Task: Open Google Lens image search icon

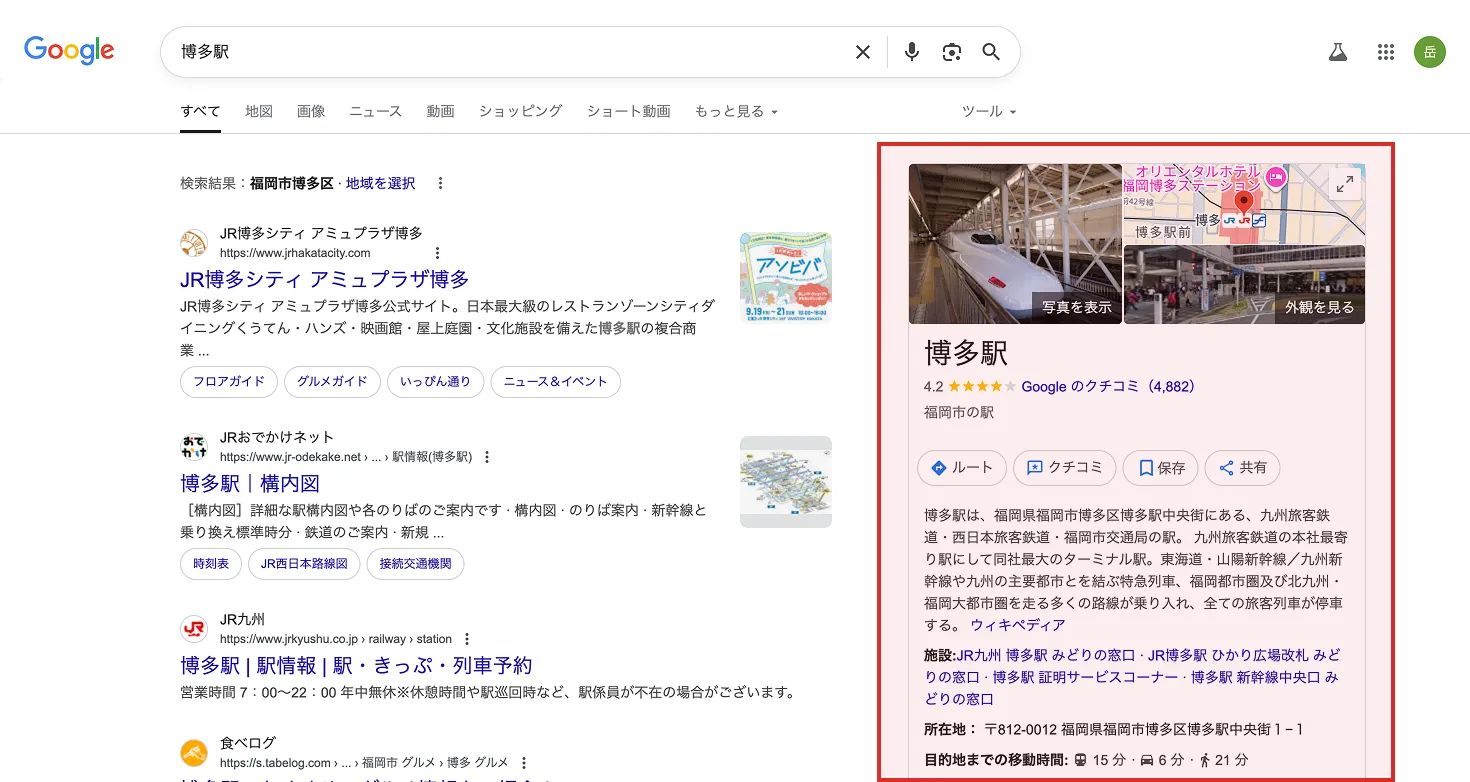Action: tap(952, 52)
